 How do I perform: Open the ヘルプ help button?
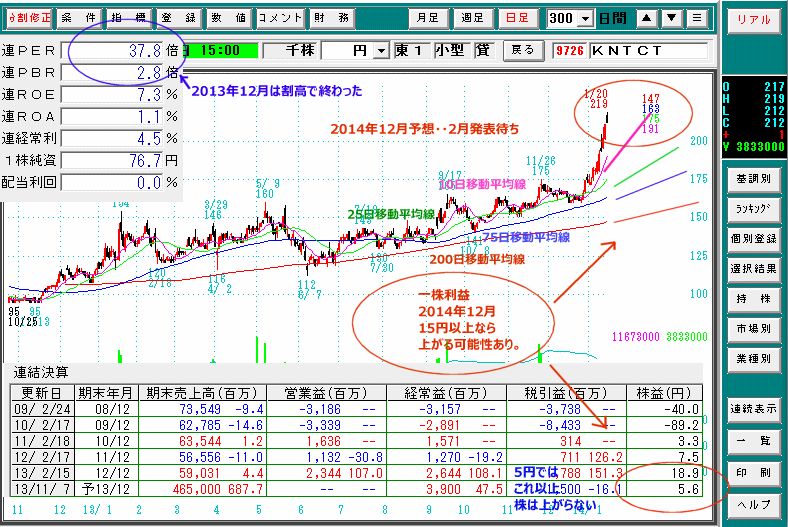pos(753,505)
